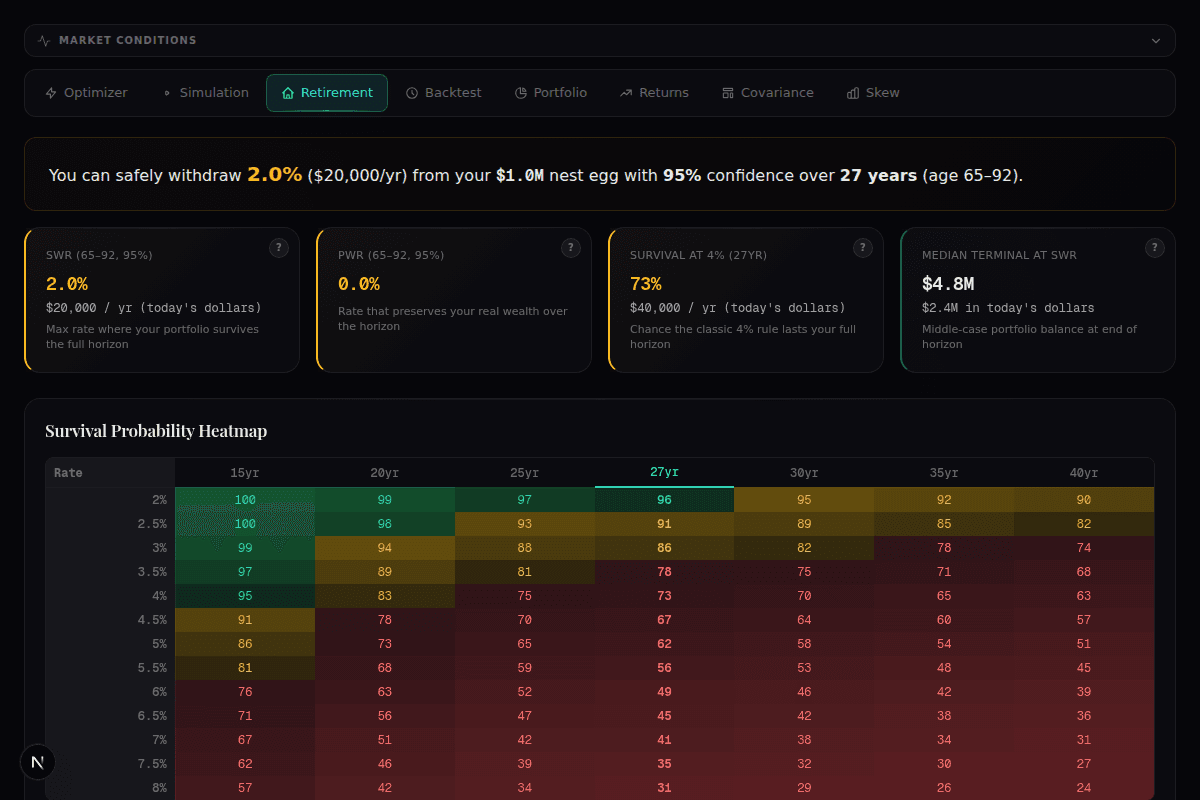Click the Market Conditions waveform icon
Screen dimensions: 1200x800
42,40
